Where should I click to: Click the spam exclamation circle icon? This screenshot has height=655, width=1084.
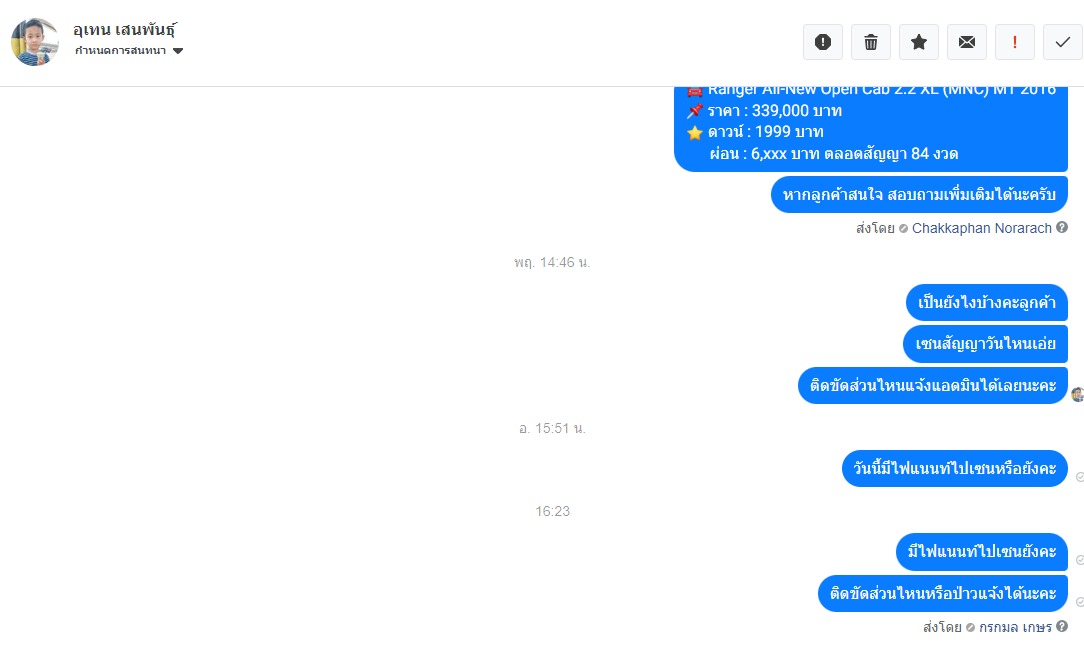tap(823, 42)
